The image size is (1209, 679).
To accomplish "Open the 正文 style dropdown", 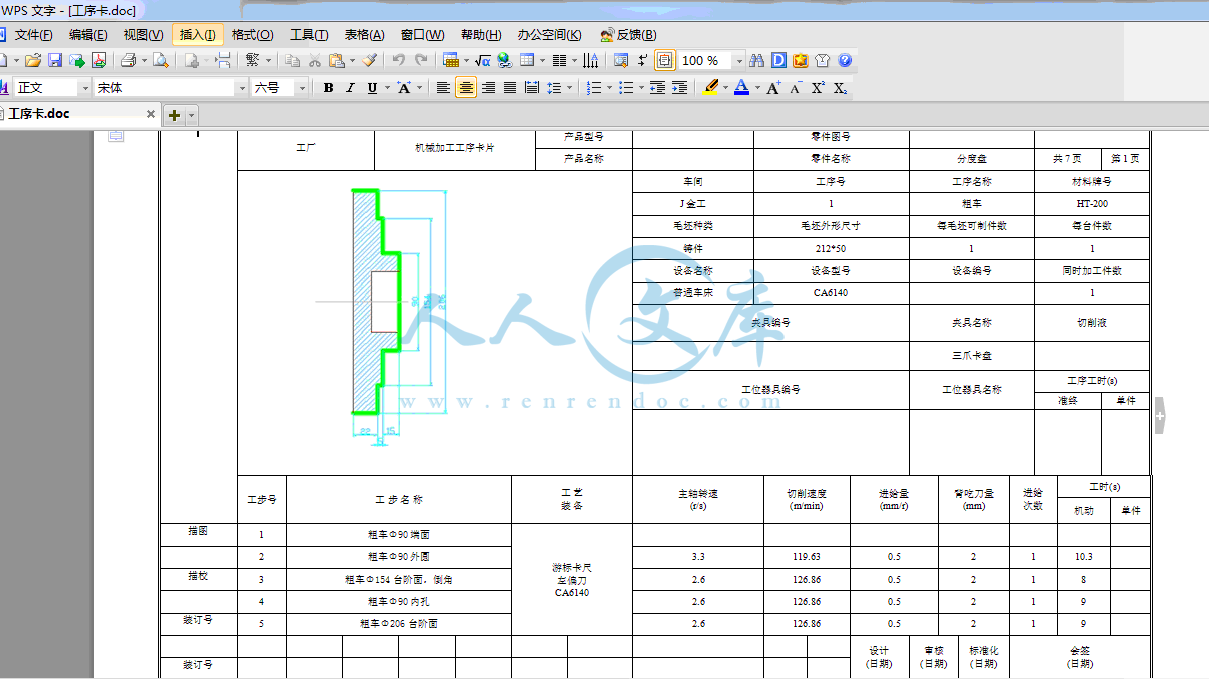I will point(85,88).
